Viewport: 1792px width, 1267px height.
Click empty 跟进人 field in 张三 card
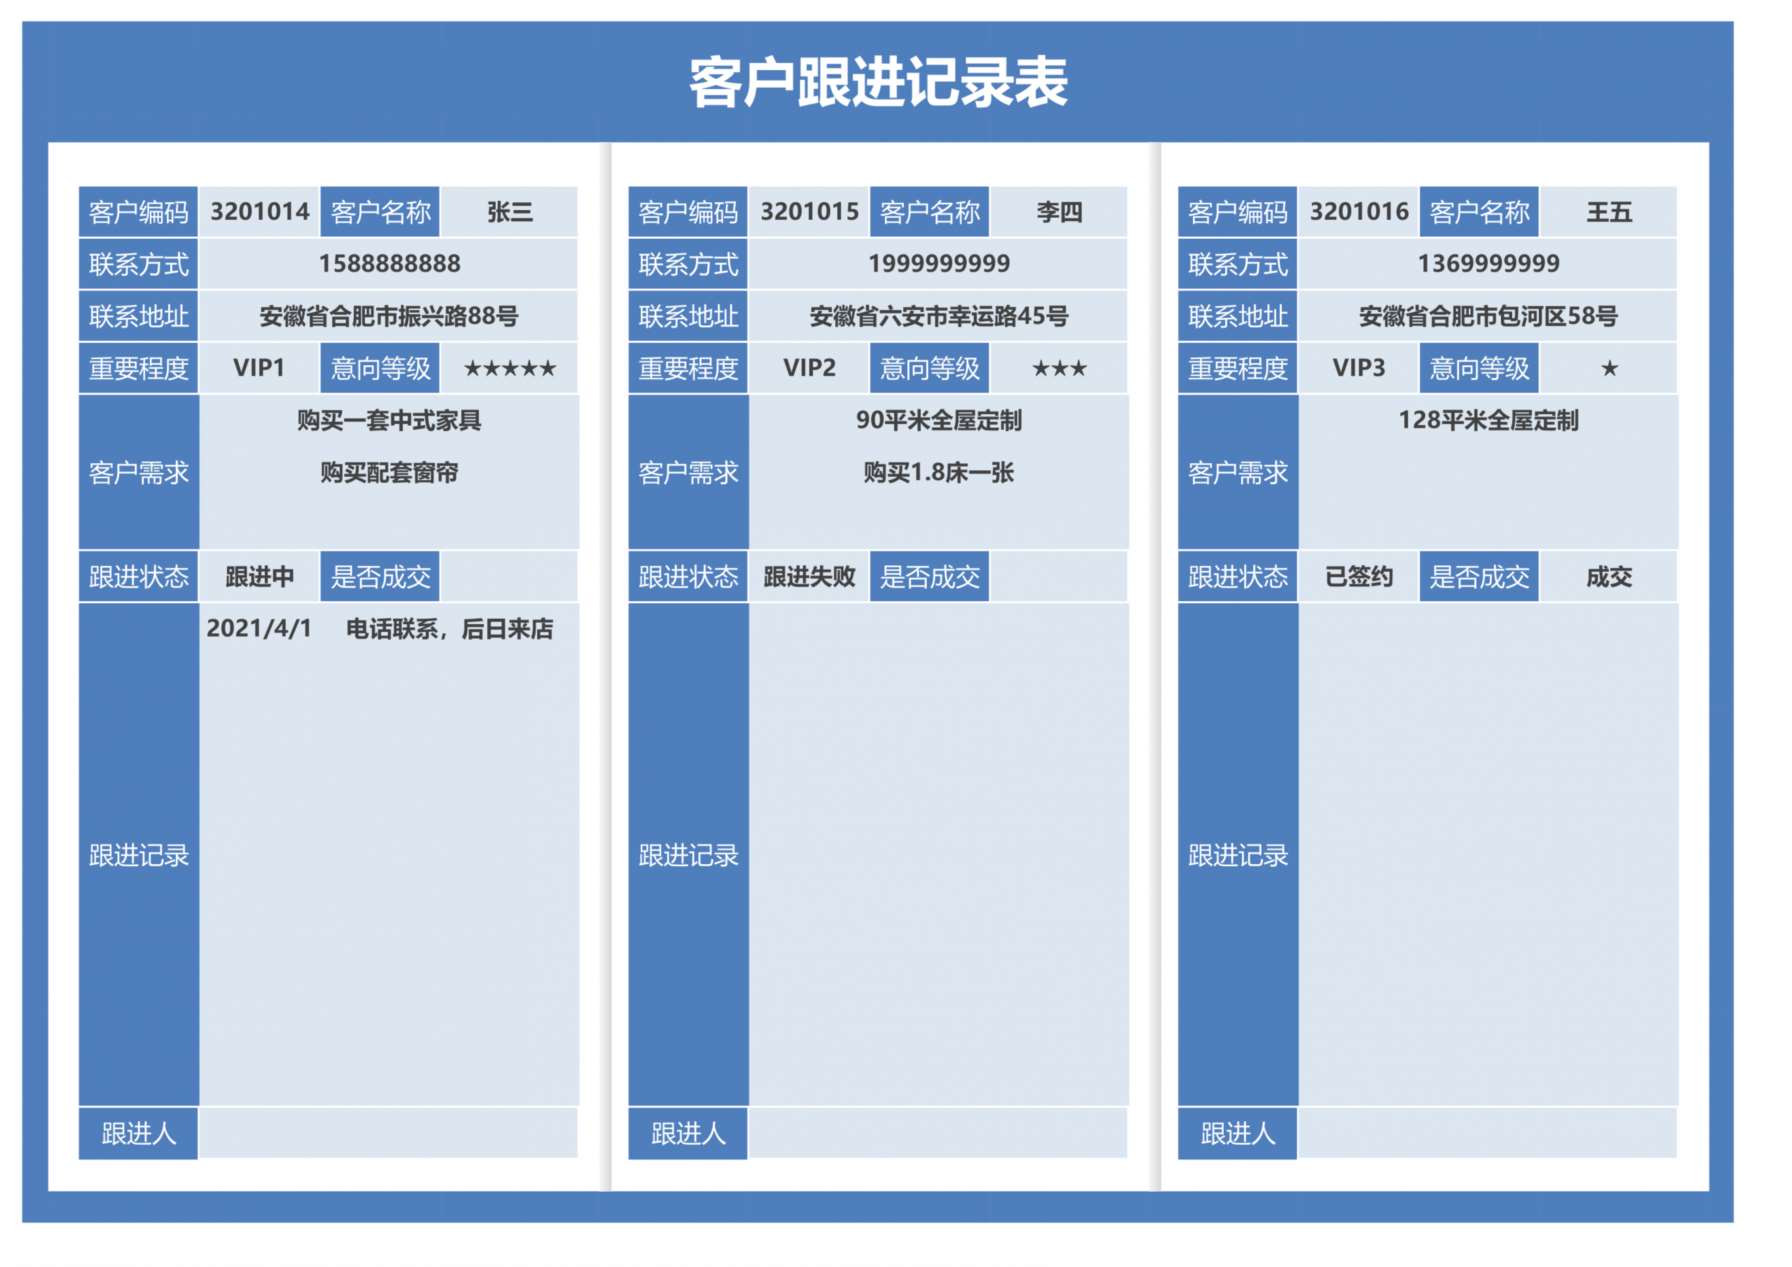point(389,1133)
